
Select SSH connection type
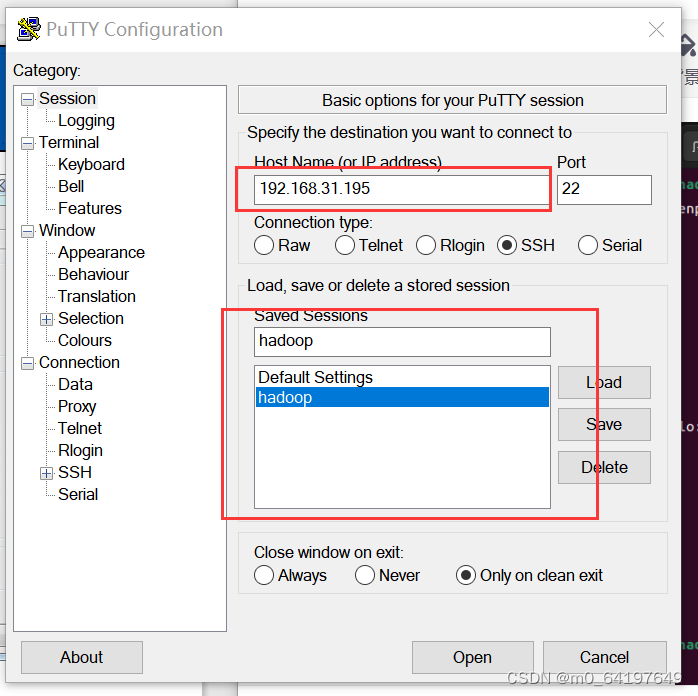(x=526, y=246)
